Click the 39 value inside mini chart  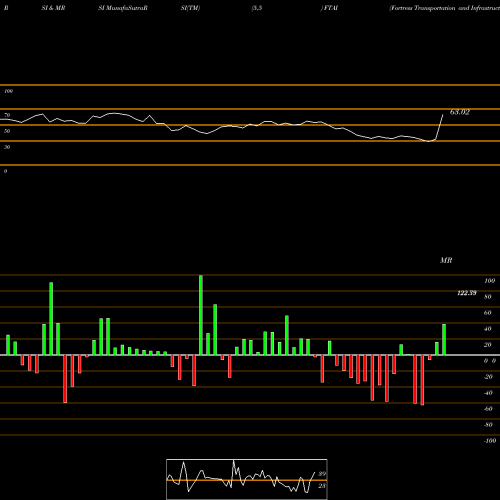click(x=322, y=474)
